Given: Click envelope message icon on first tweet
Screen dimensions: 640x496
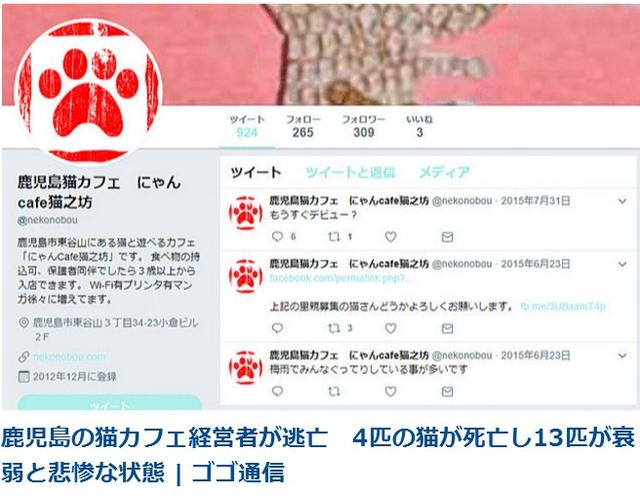Looking at the screenshot, I should (x=447, y=237).
